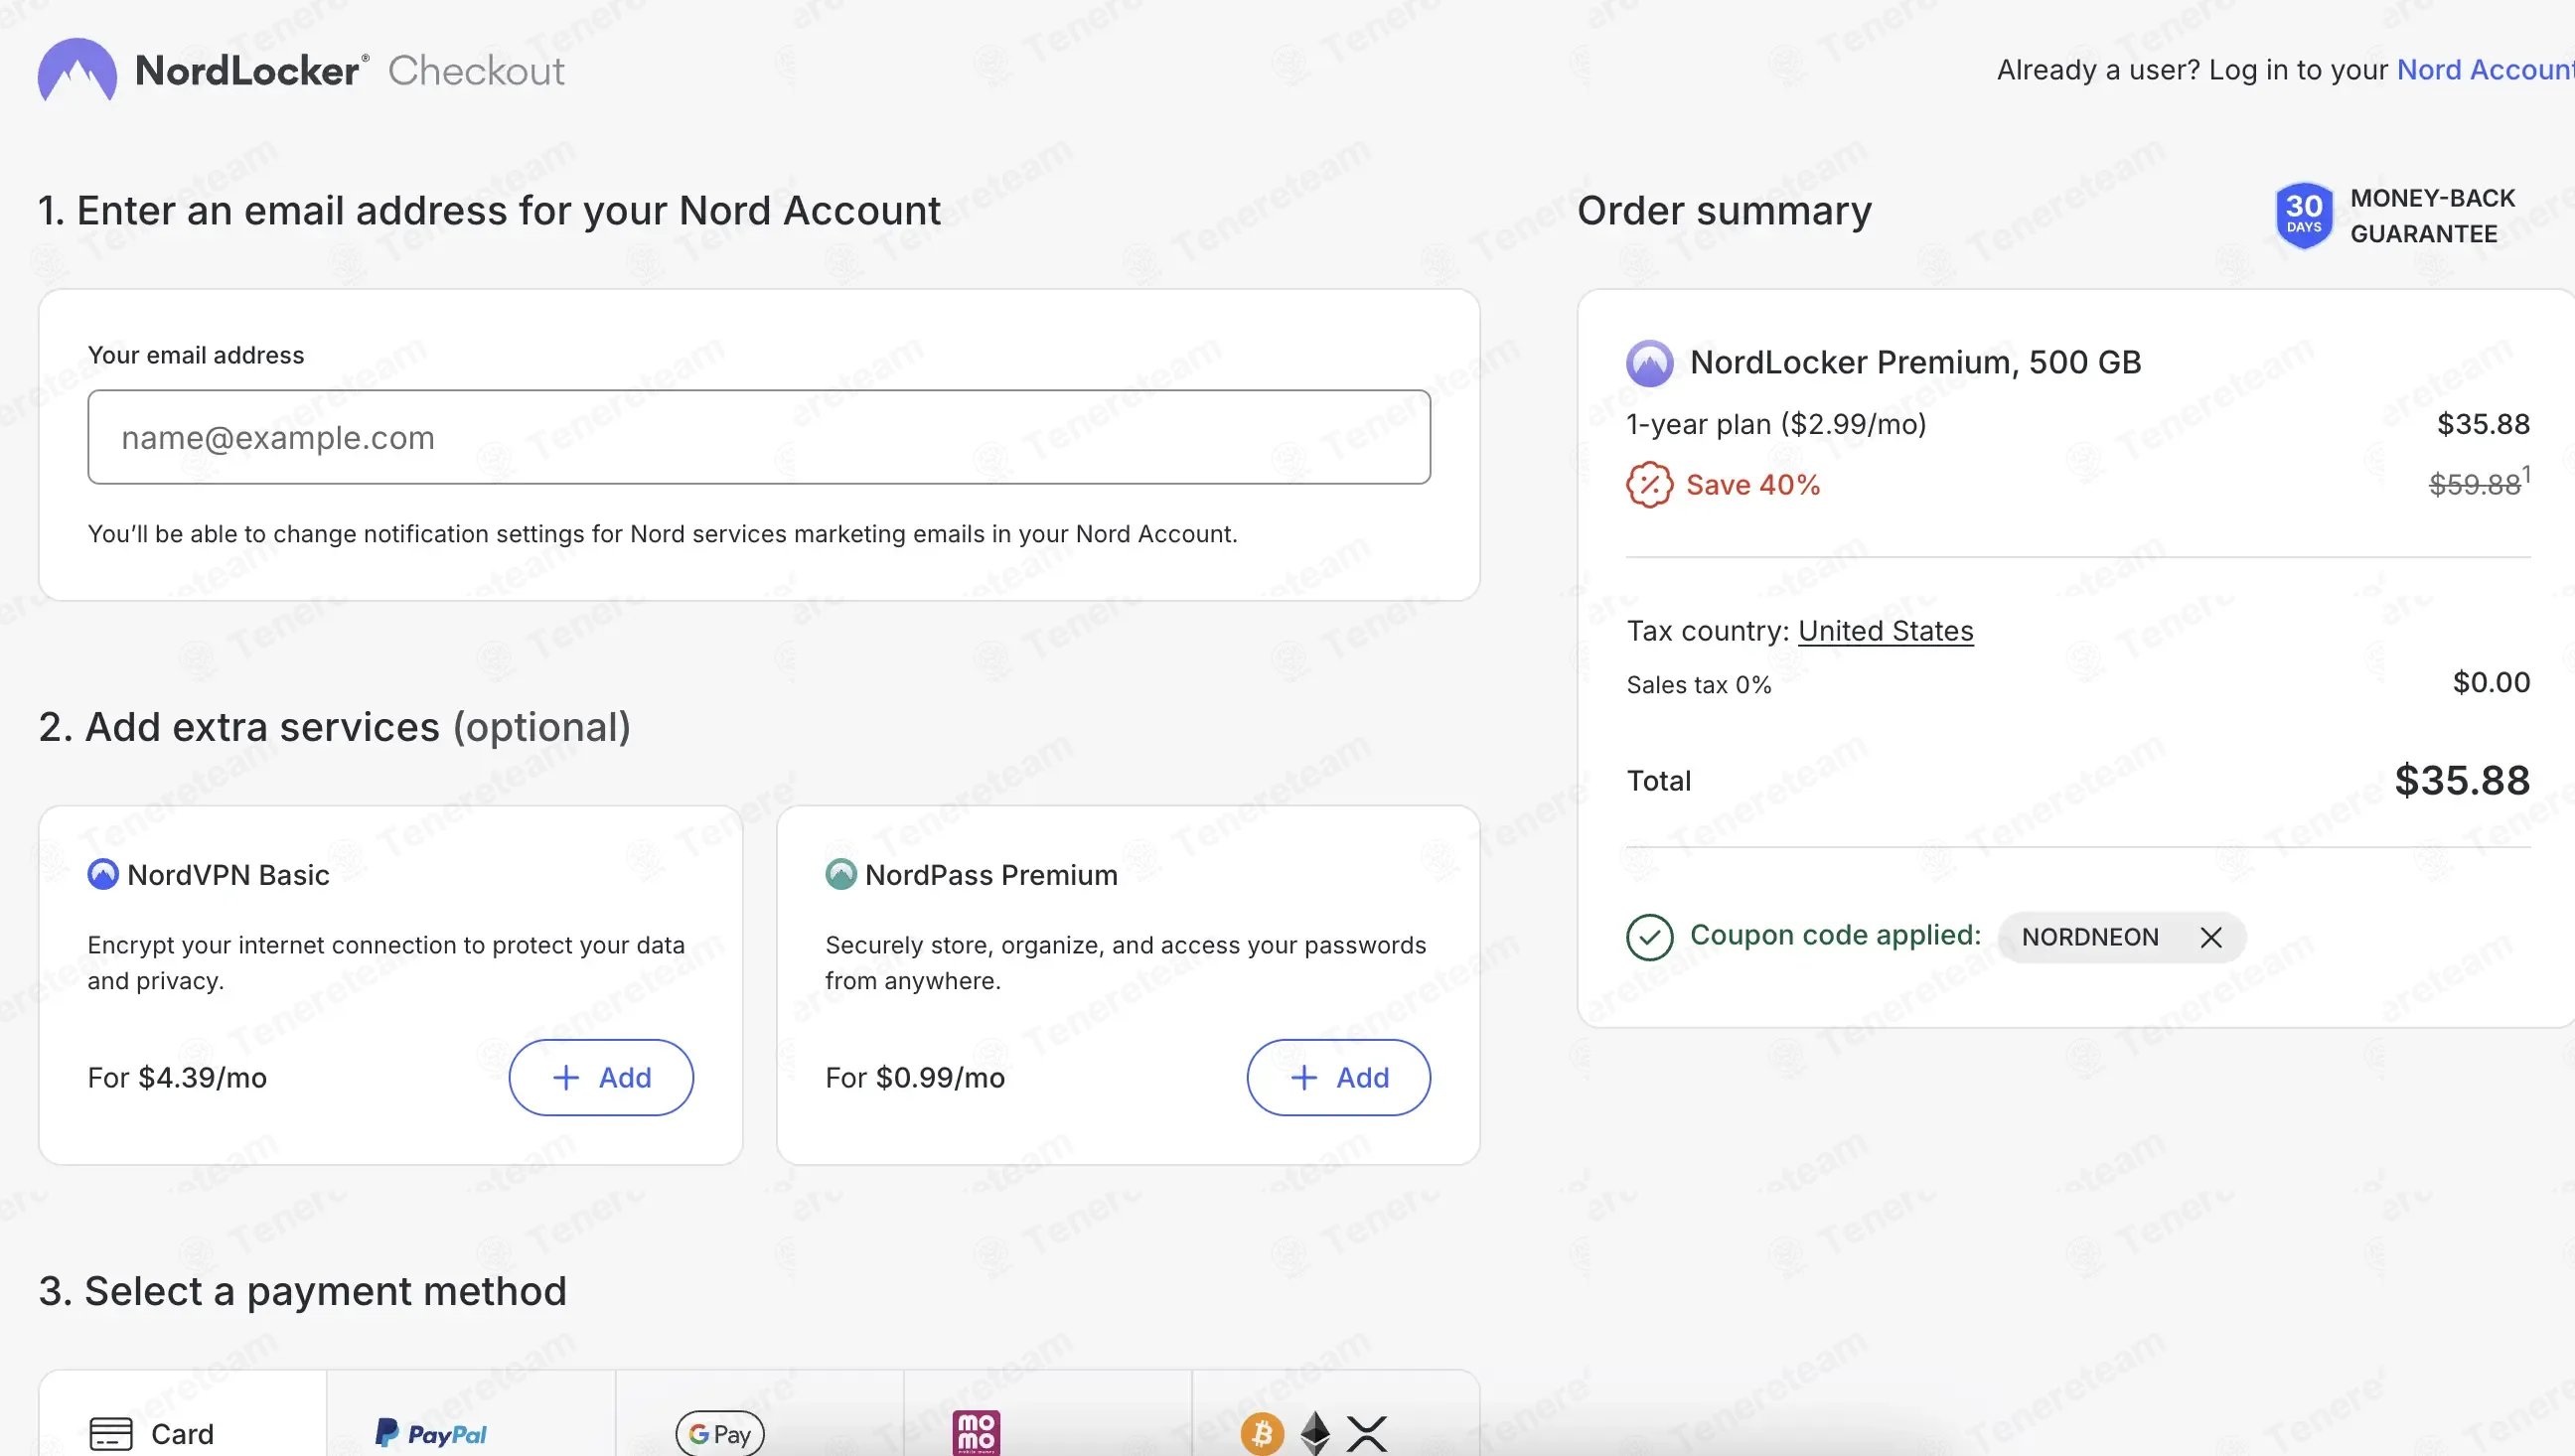
Task: Click the XRP crypto icon
Action: 1366,1434
